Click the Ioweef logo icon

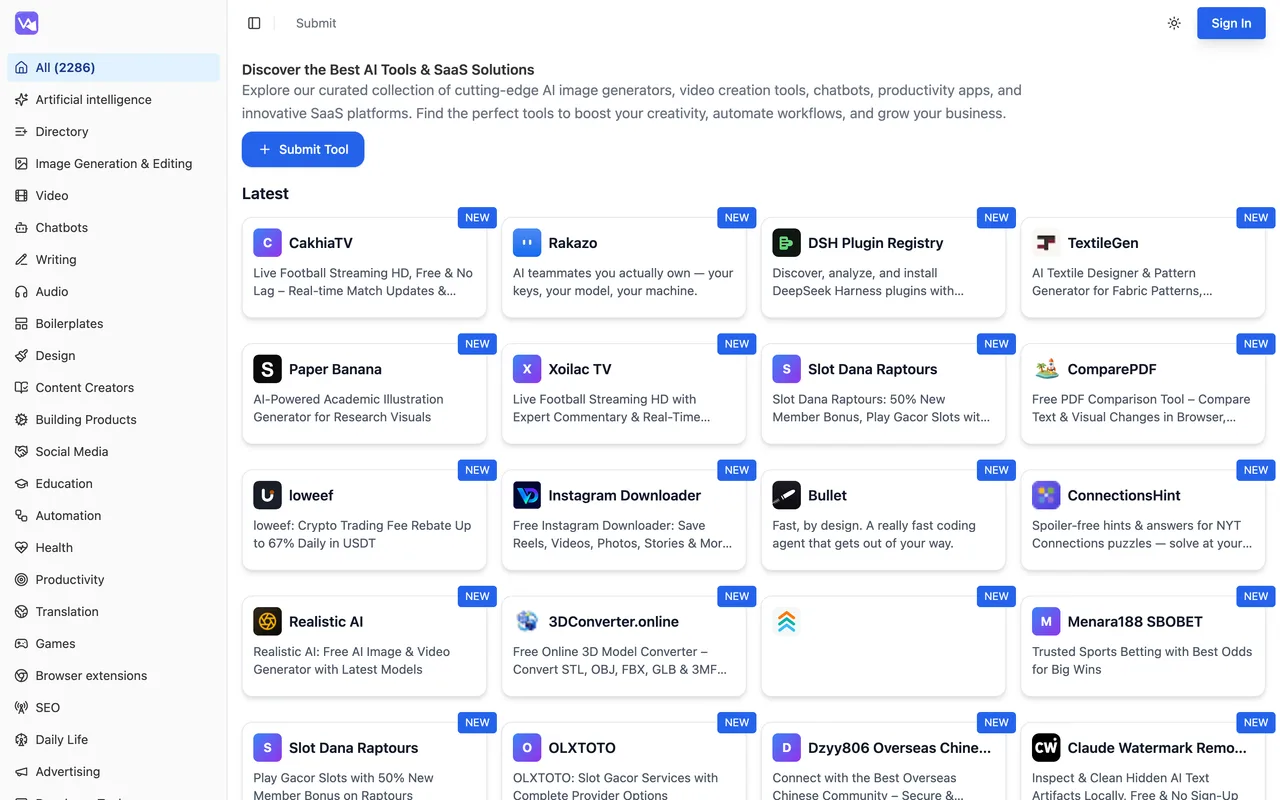267,495
